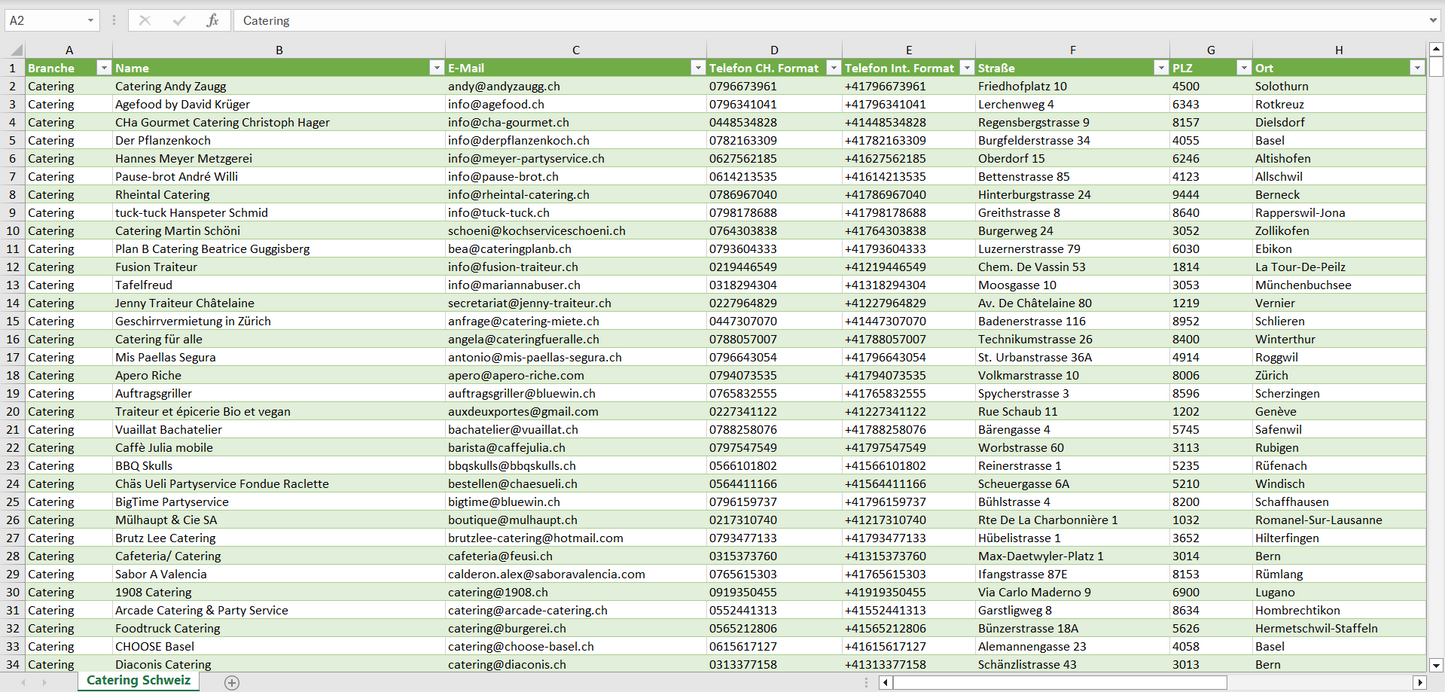Screen dimensions: 1445x692
Task: Click the Enter checkmark in formula bar
Action: point(179,20)
